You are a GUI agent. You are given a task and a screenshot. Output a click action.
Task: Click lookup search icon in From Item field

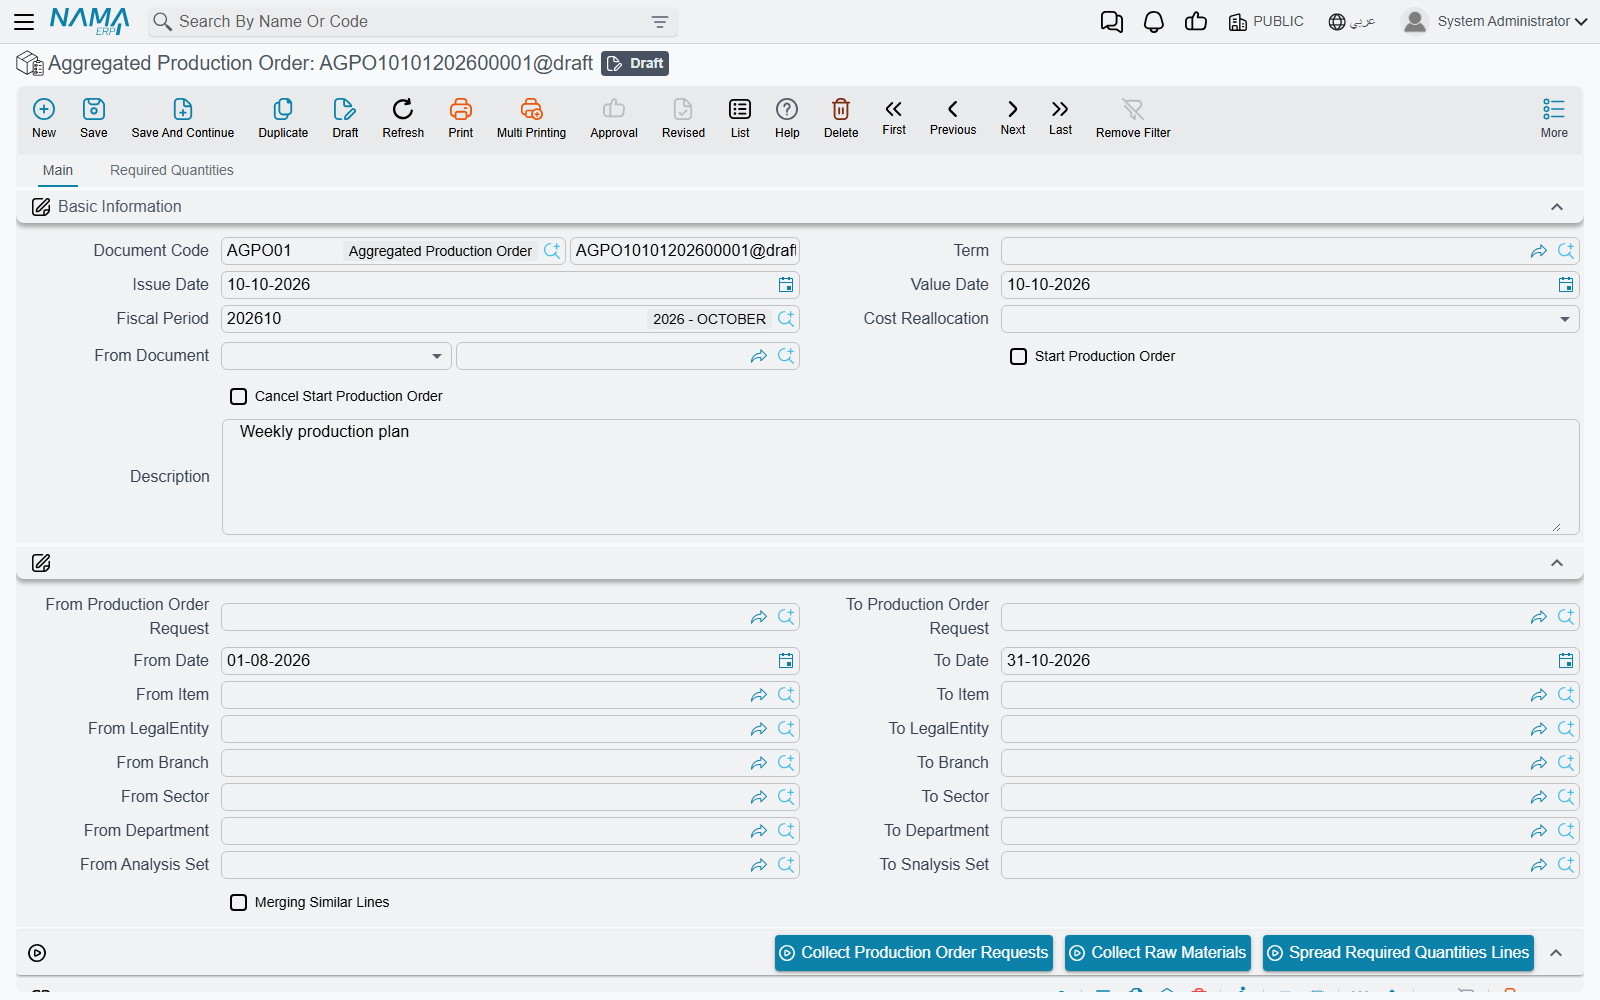(x=786, y=695)
